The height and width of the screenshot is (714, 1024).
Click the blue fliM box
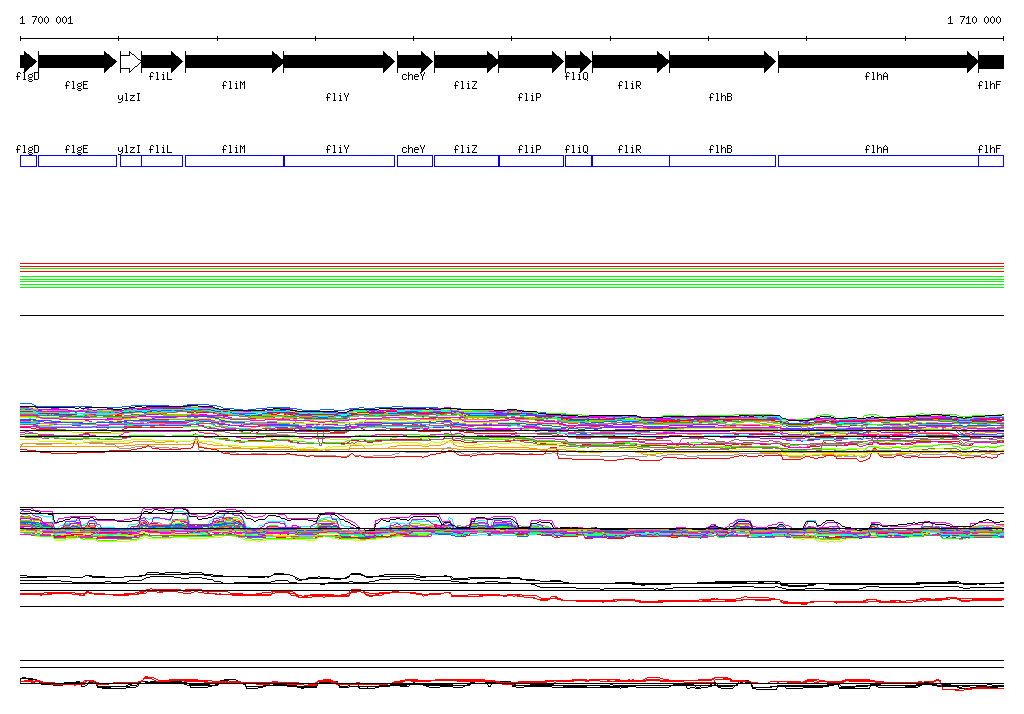234,161
